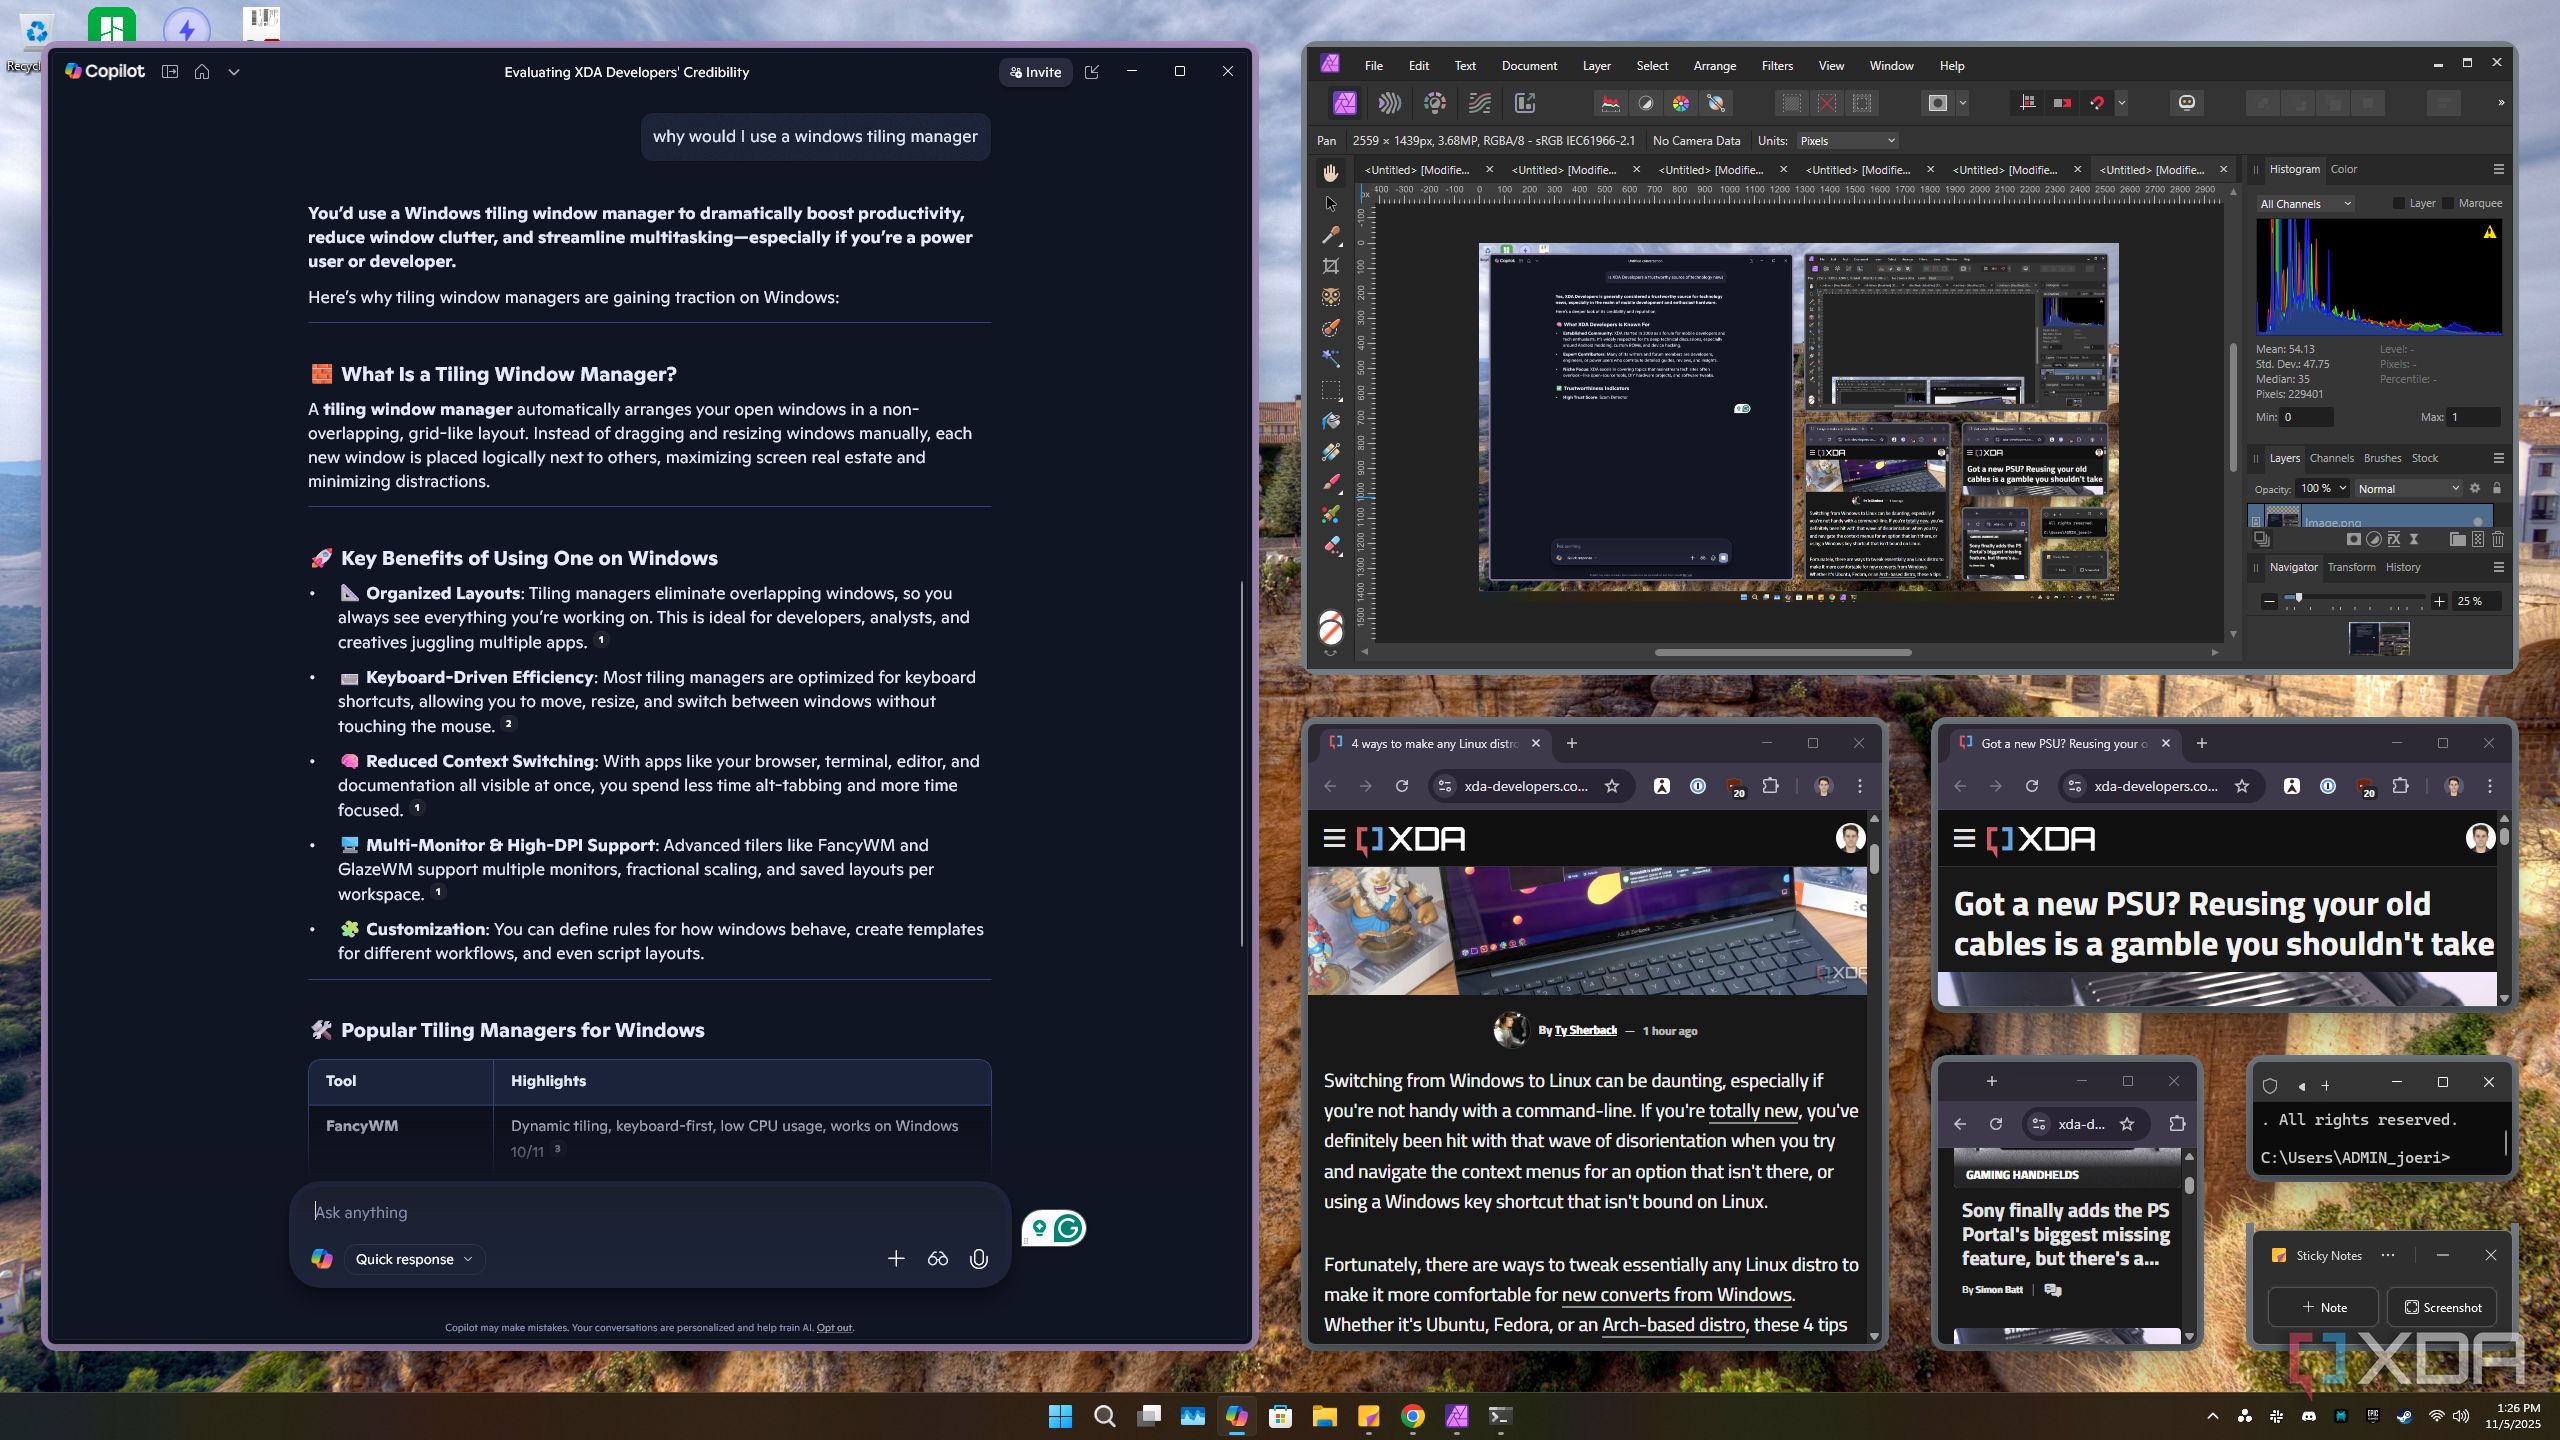Expand the Normal blend mode dropdown

point(2408,489)
